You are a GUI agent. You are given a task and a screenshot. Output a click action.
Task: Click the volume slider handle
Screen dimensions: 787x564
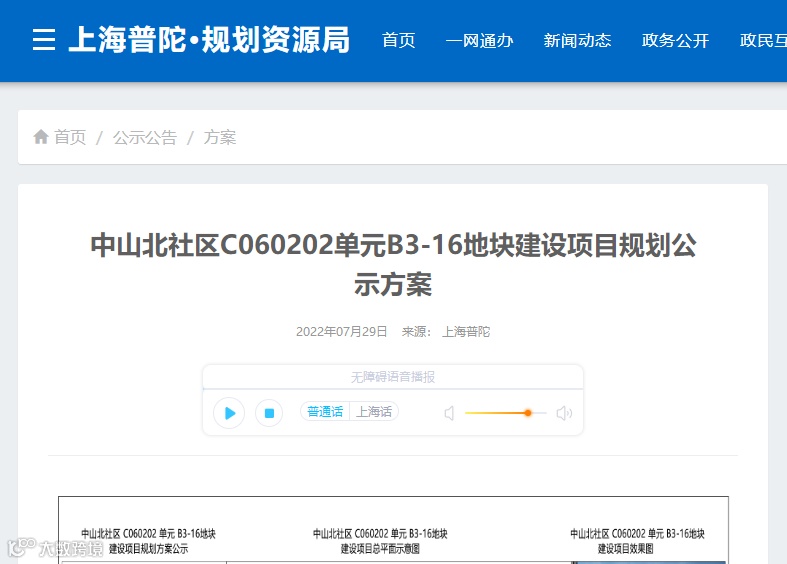528,413
